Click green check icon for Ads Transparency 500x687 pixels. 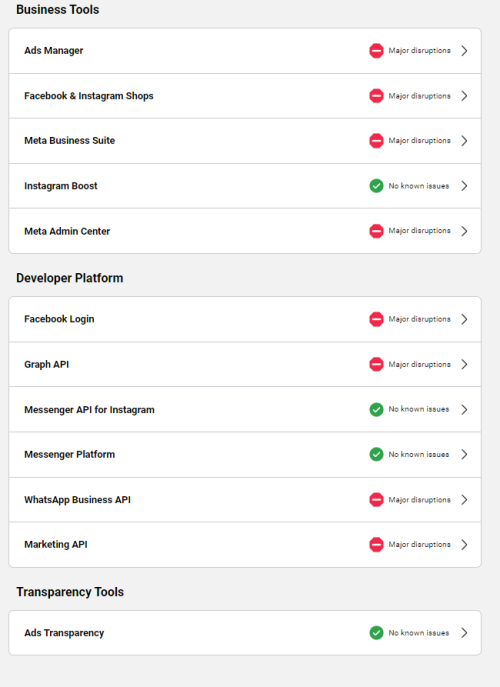pos(376,633)
